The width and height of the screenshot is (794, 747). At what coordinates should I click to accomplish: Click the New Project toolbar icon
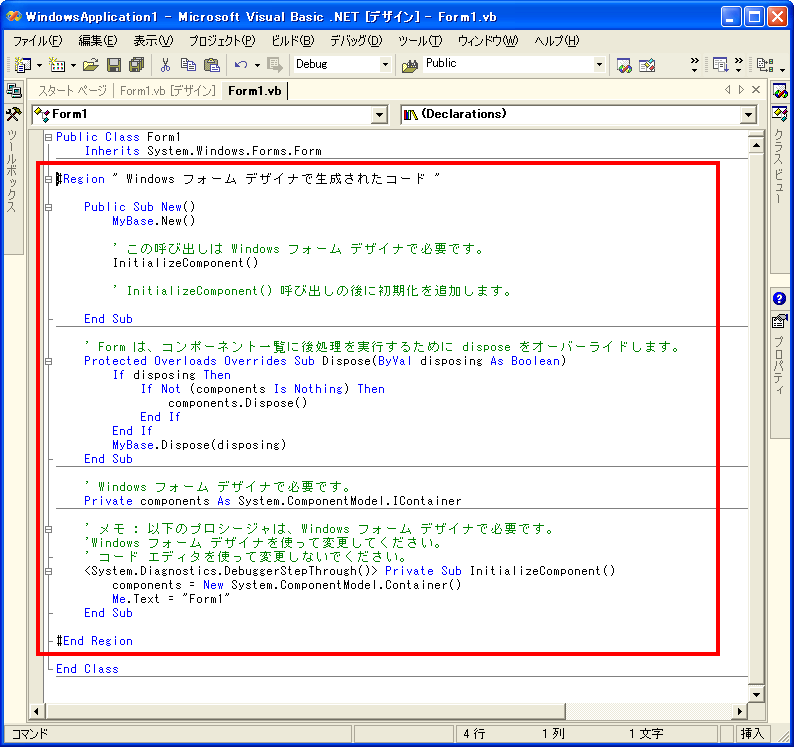point(22,64)
